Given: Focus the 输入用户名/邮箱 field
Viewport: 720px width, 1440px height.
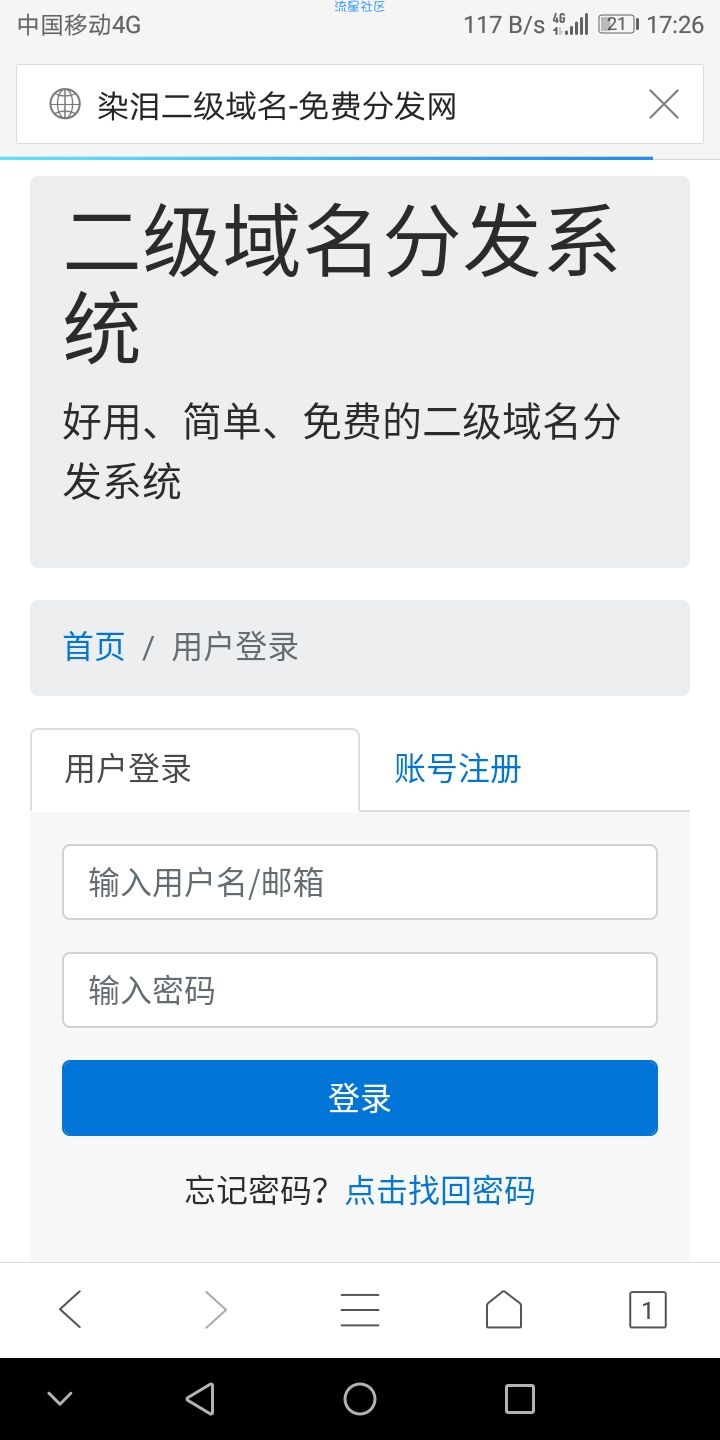Looking at the screenshot, I should pyautogui.click(x=360, y=882).
